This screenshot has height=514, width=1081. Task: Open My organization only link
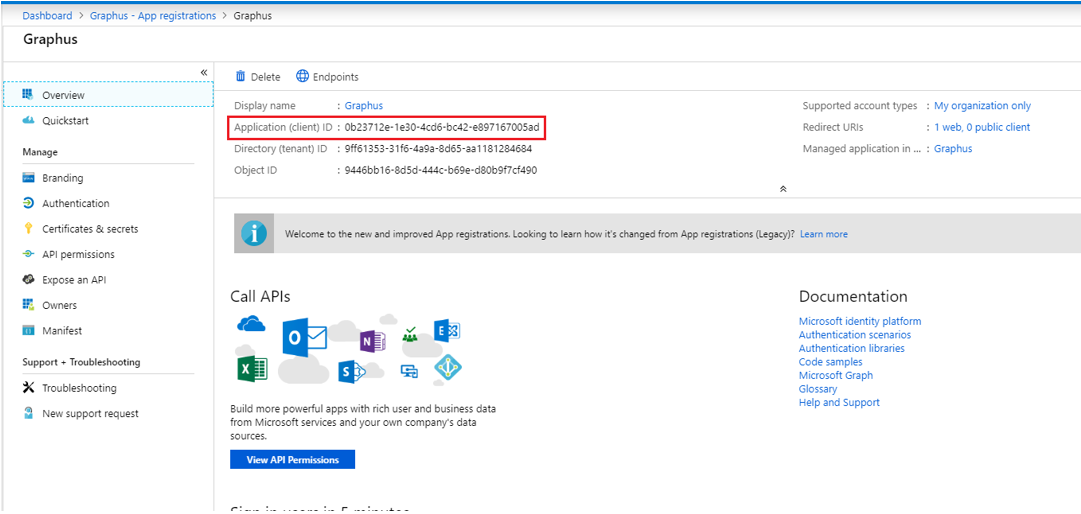[982, 105]
